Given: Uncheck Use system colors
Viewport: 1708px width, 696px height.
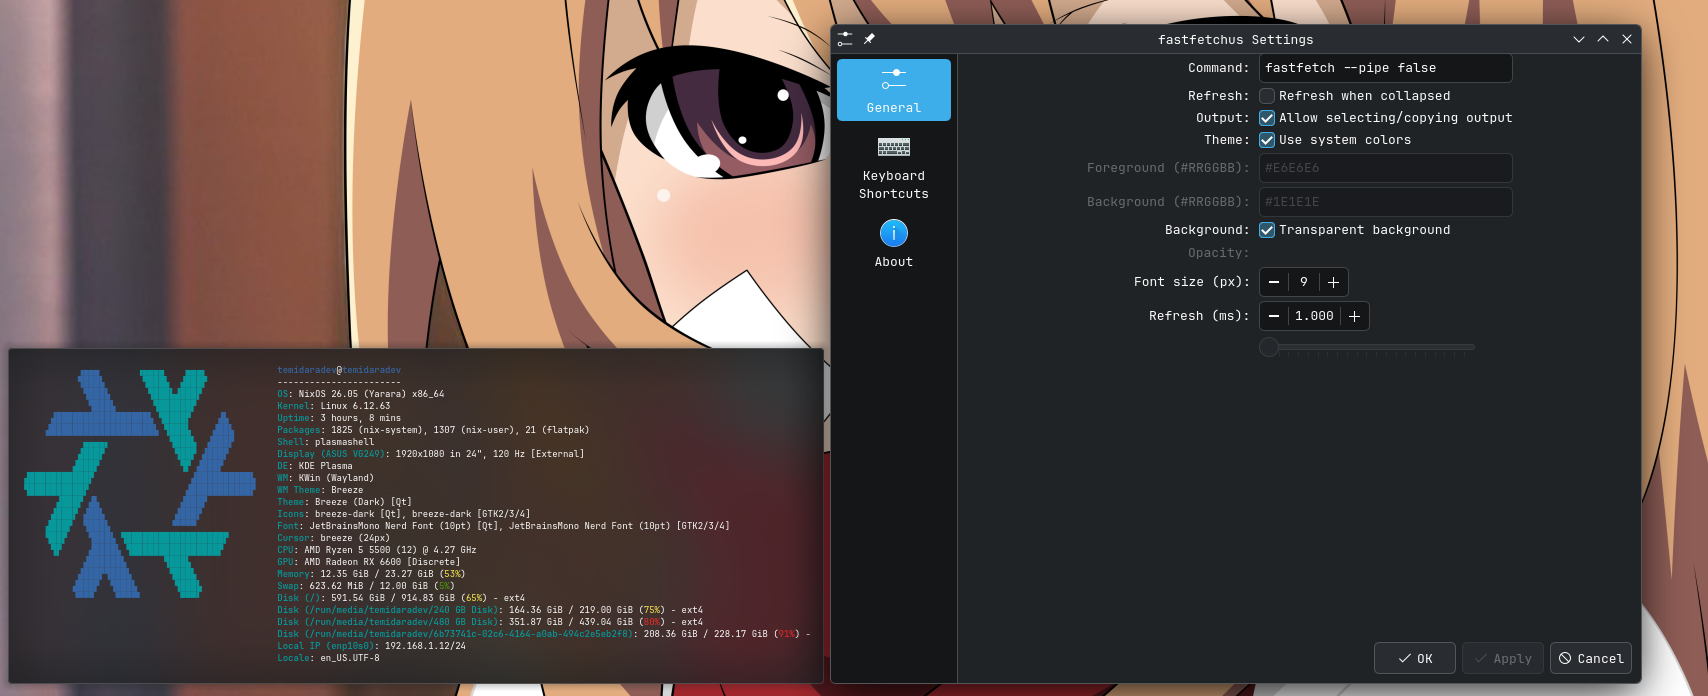Looking at the screenshot, I should [x=1267, y=140].
